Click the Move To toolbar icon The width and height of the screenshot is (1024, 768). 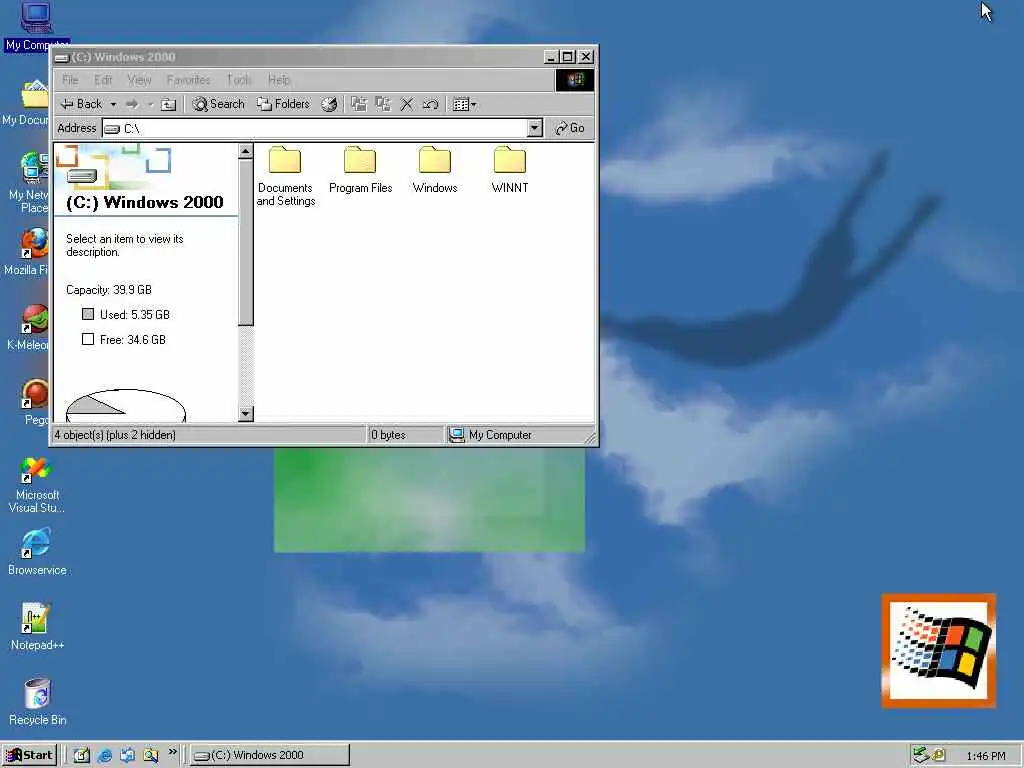(359, 104)
